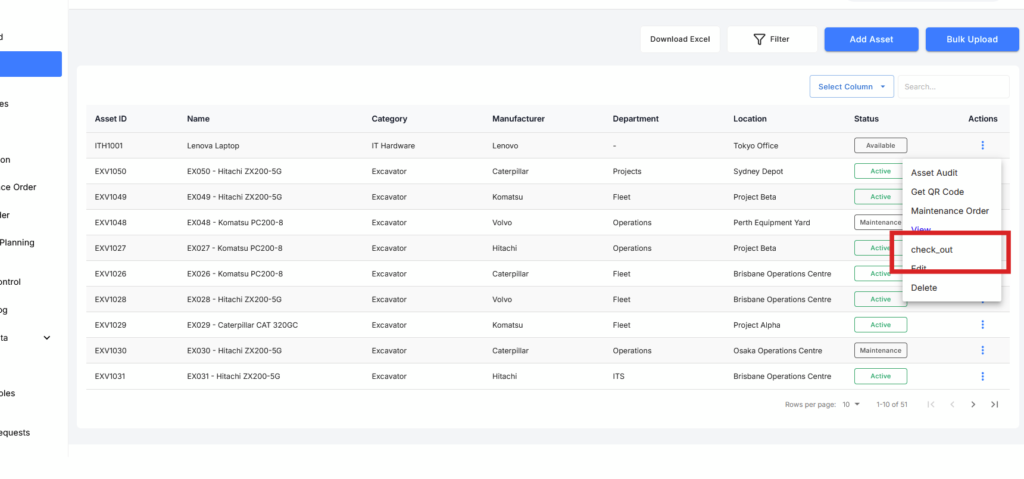
Task: Go to the next page of results
Action: coord(973,405)
